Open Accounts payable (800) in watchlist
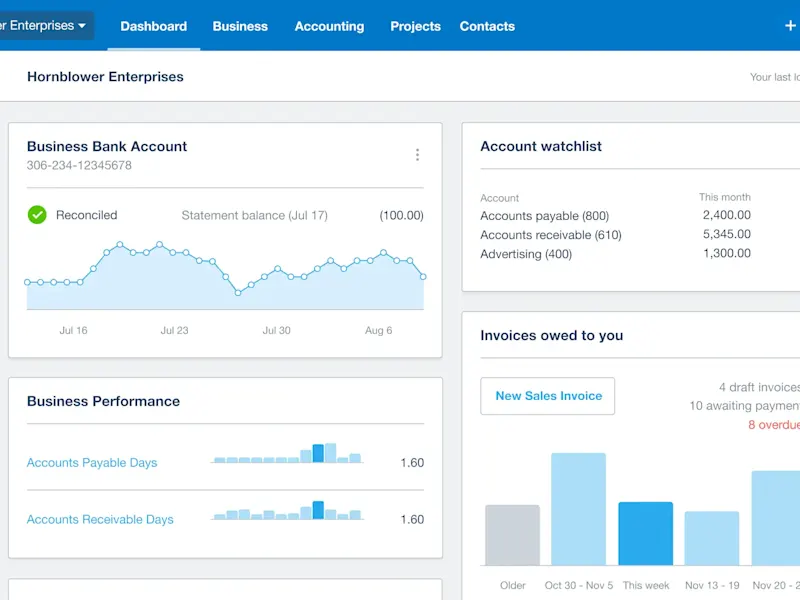The width and height of the screenshot is (800, 600). click(x=544, y=216)
